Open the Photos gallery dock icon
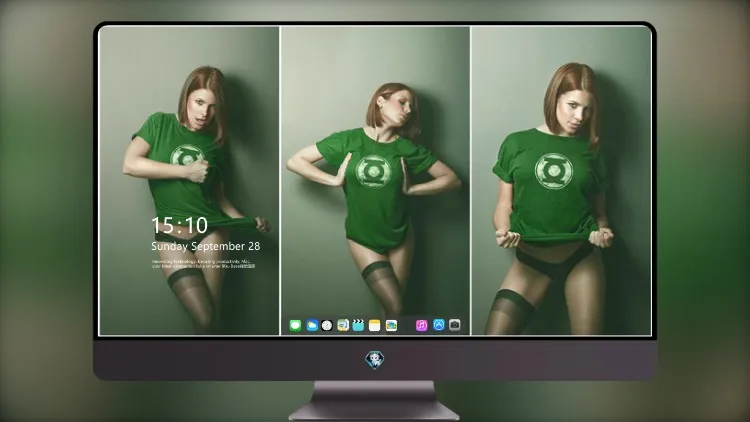The image size is (750, 422). 391,325
